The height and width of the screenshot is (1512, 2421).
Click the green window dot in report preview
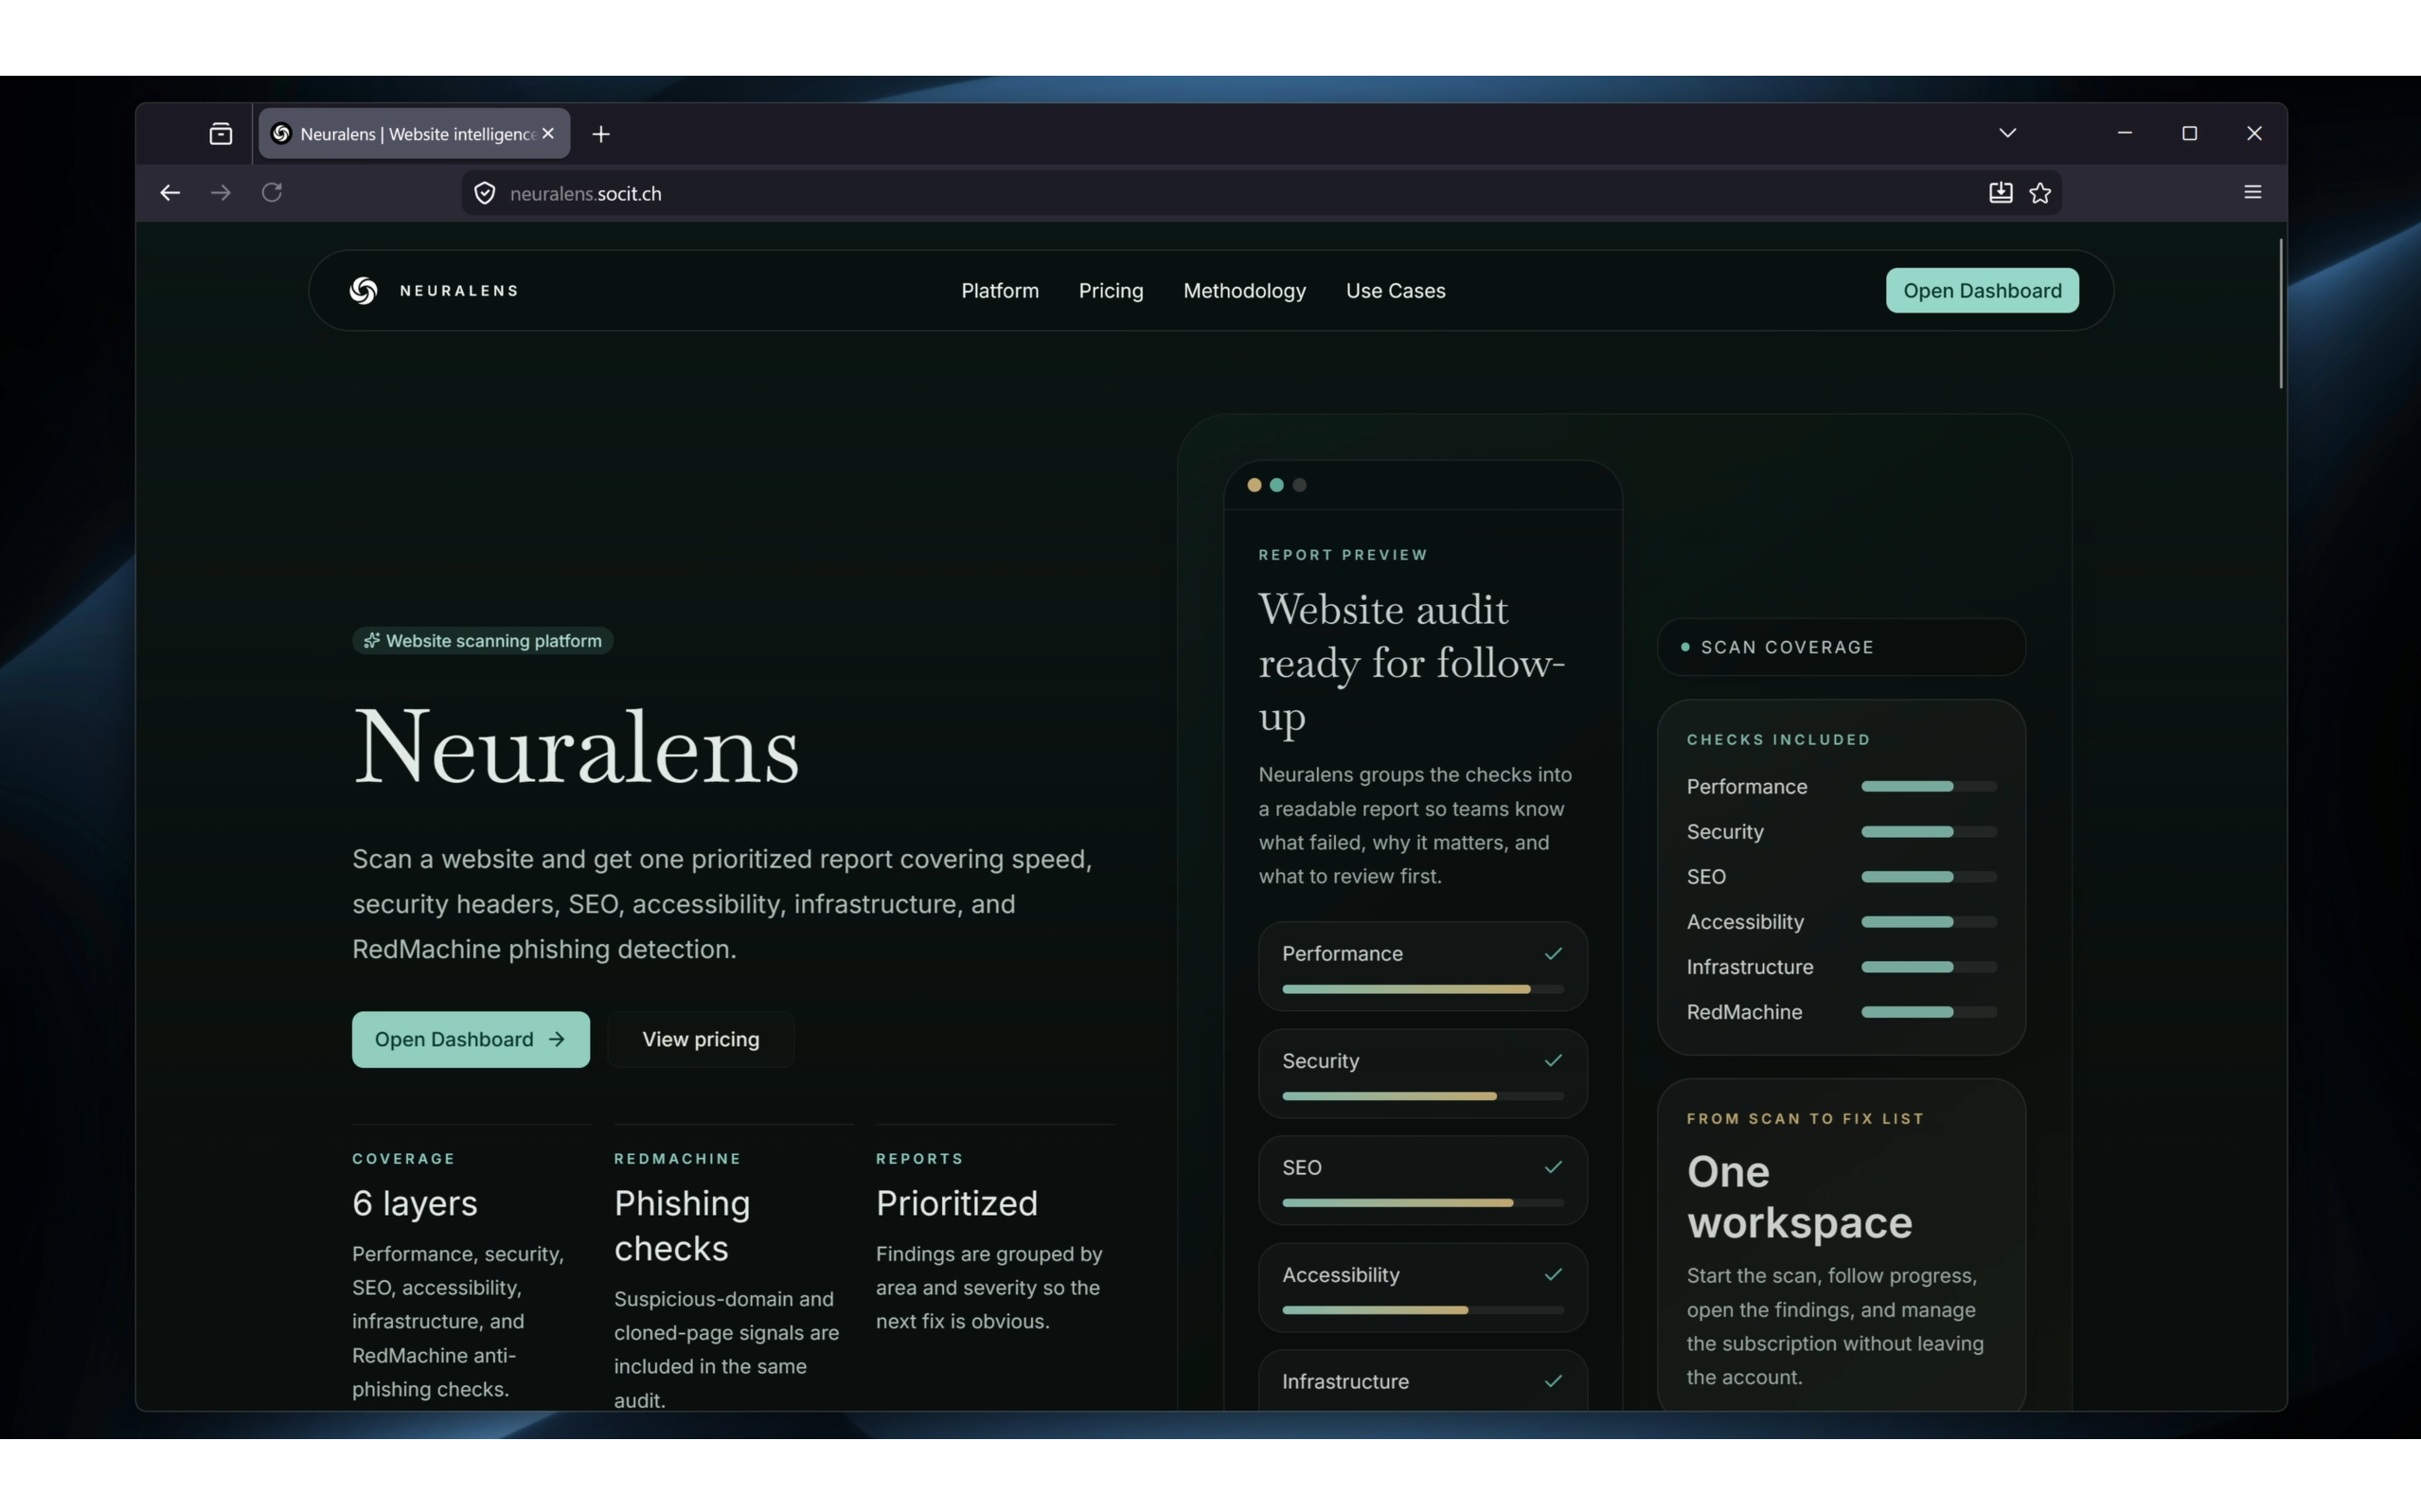[x=1277, y=485]
